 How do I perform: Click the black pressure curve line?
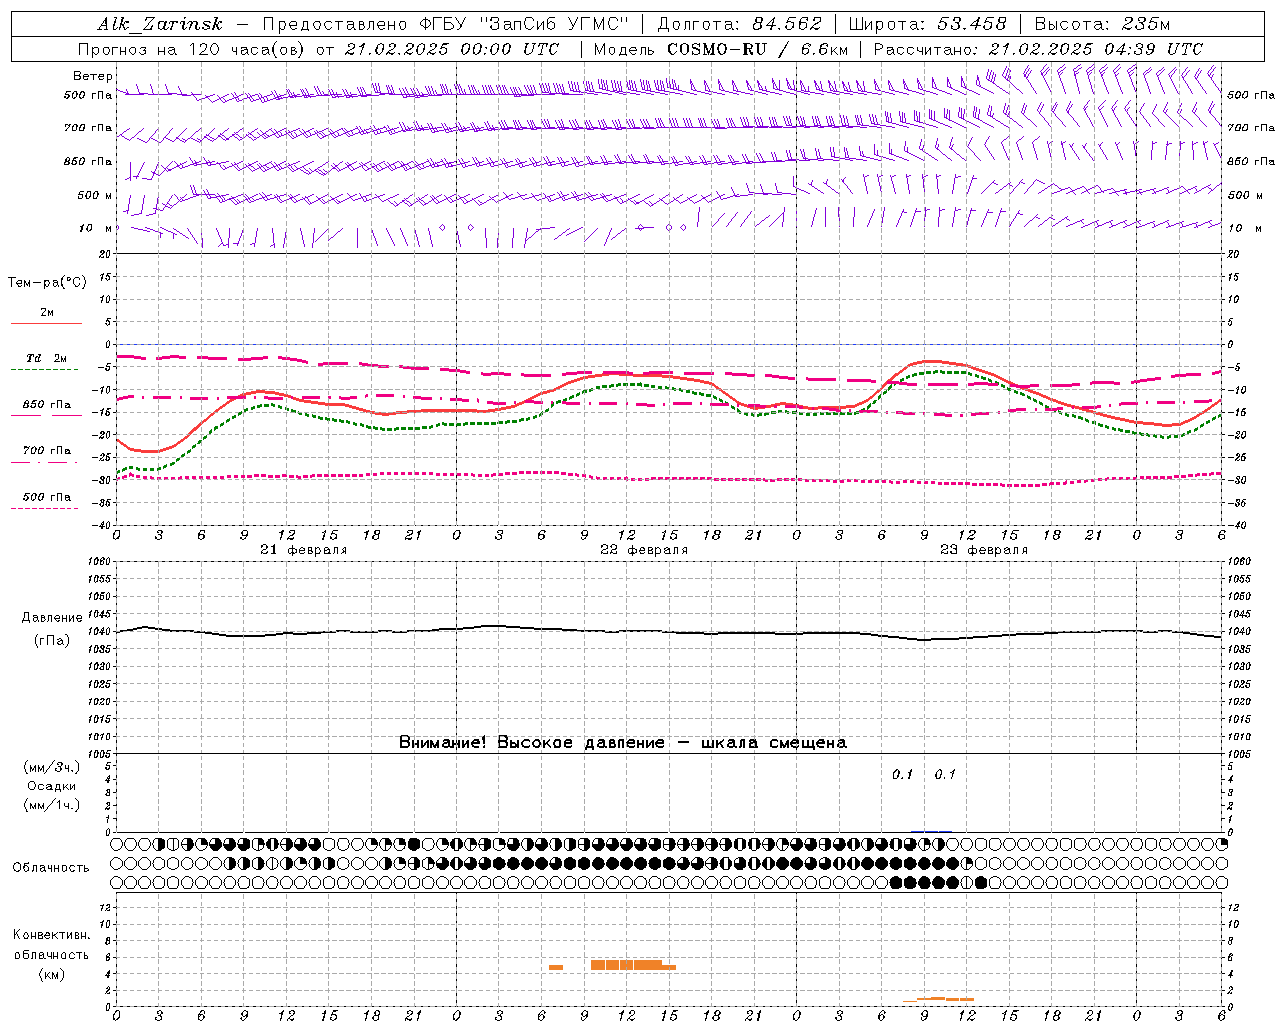pyautogui.click(x=669, y=632)
